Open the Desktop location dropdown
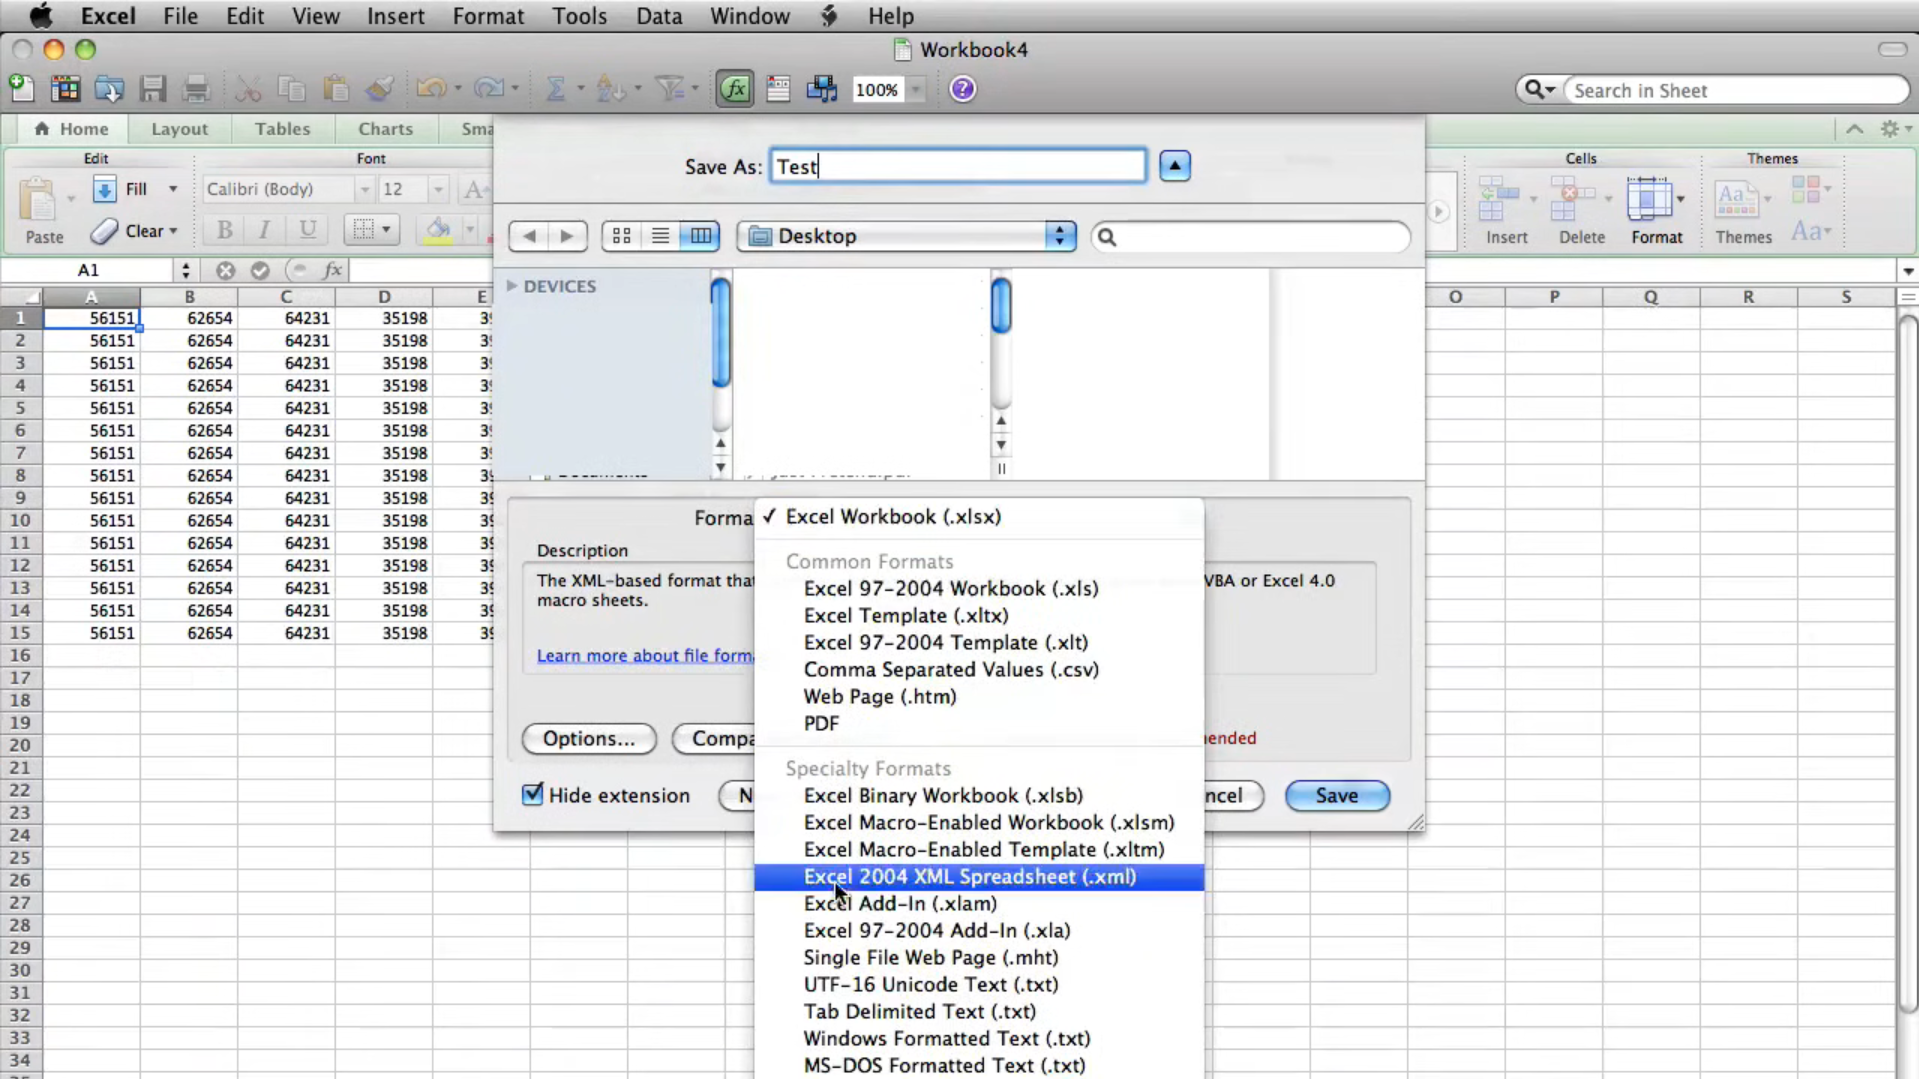This screenshot has height=1079, width=1919. [x=906, y=236]
